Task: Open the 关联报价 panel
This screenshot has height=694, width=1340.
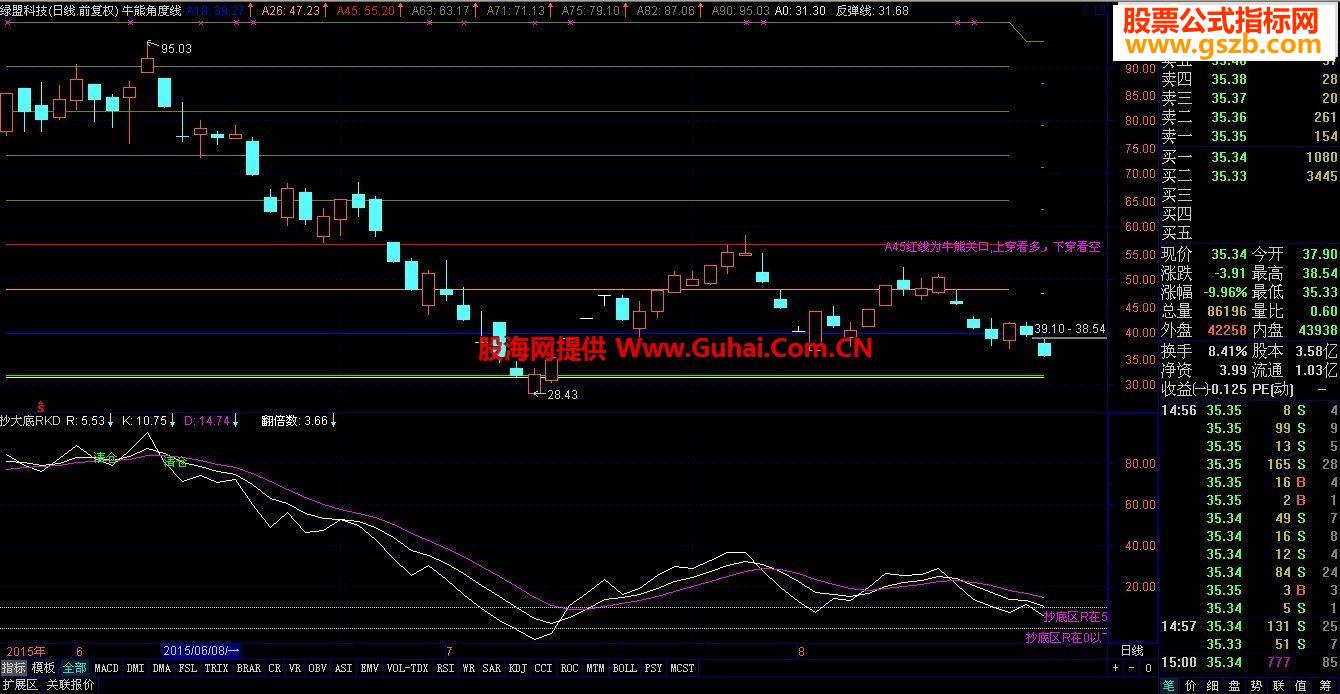Action: point(70,685)
